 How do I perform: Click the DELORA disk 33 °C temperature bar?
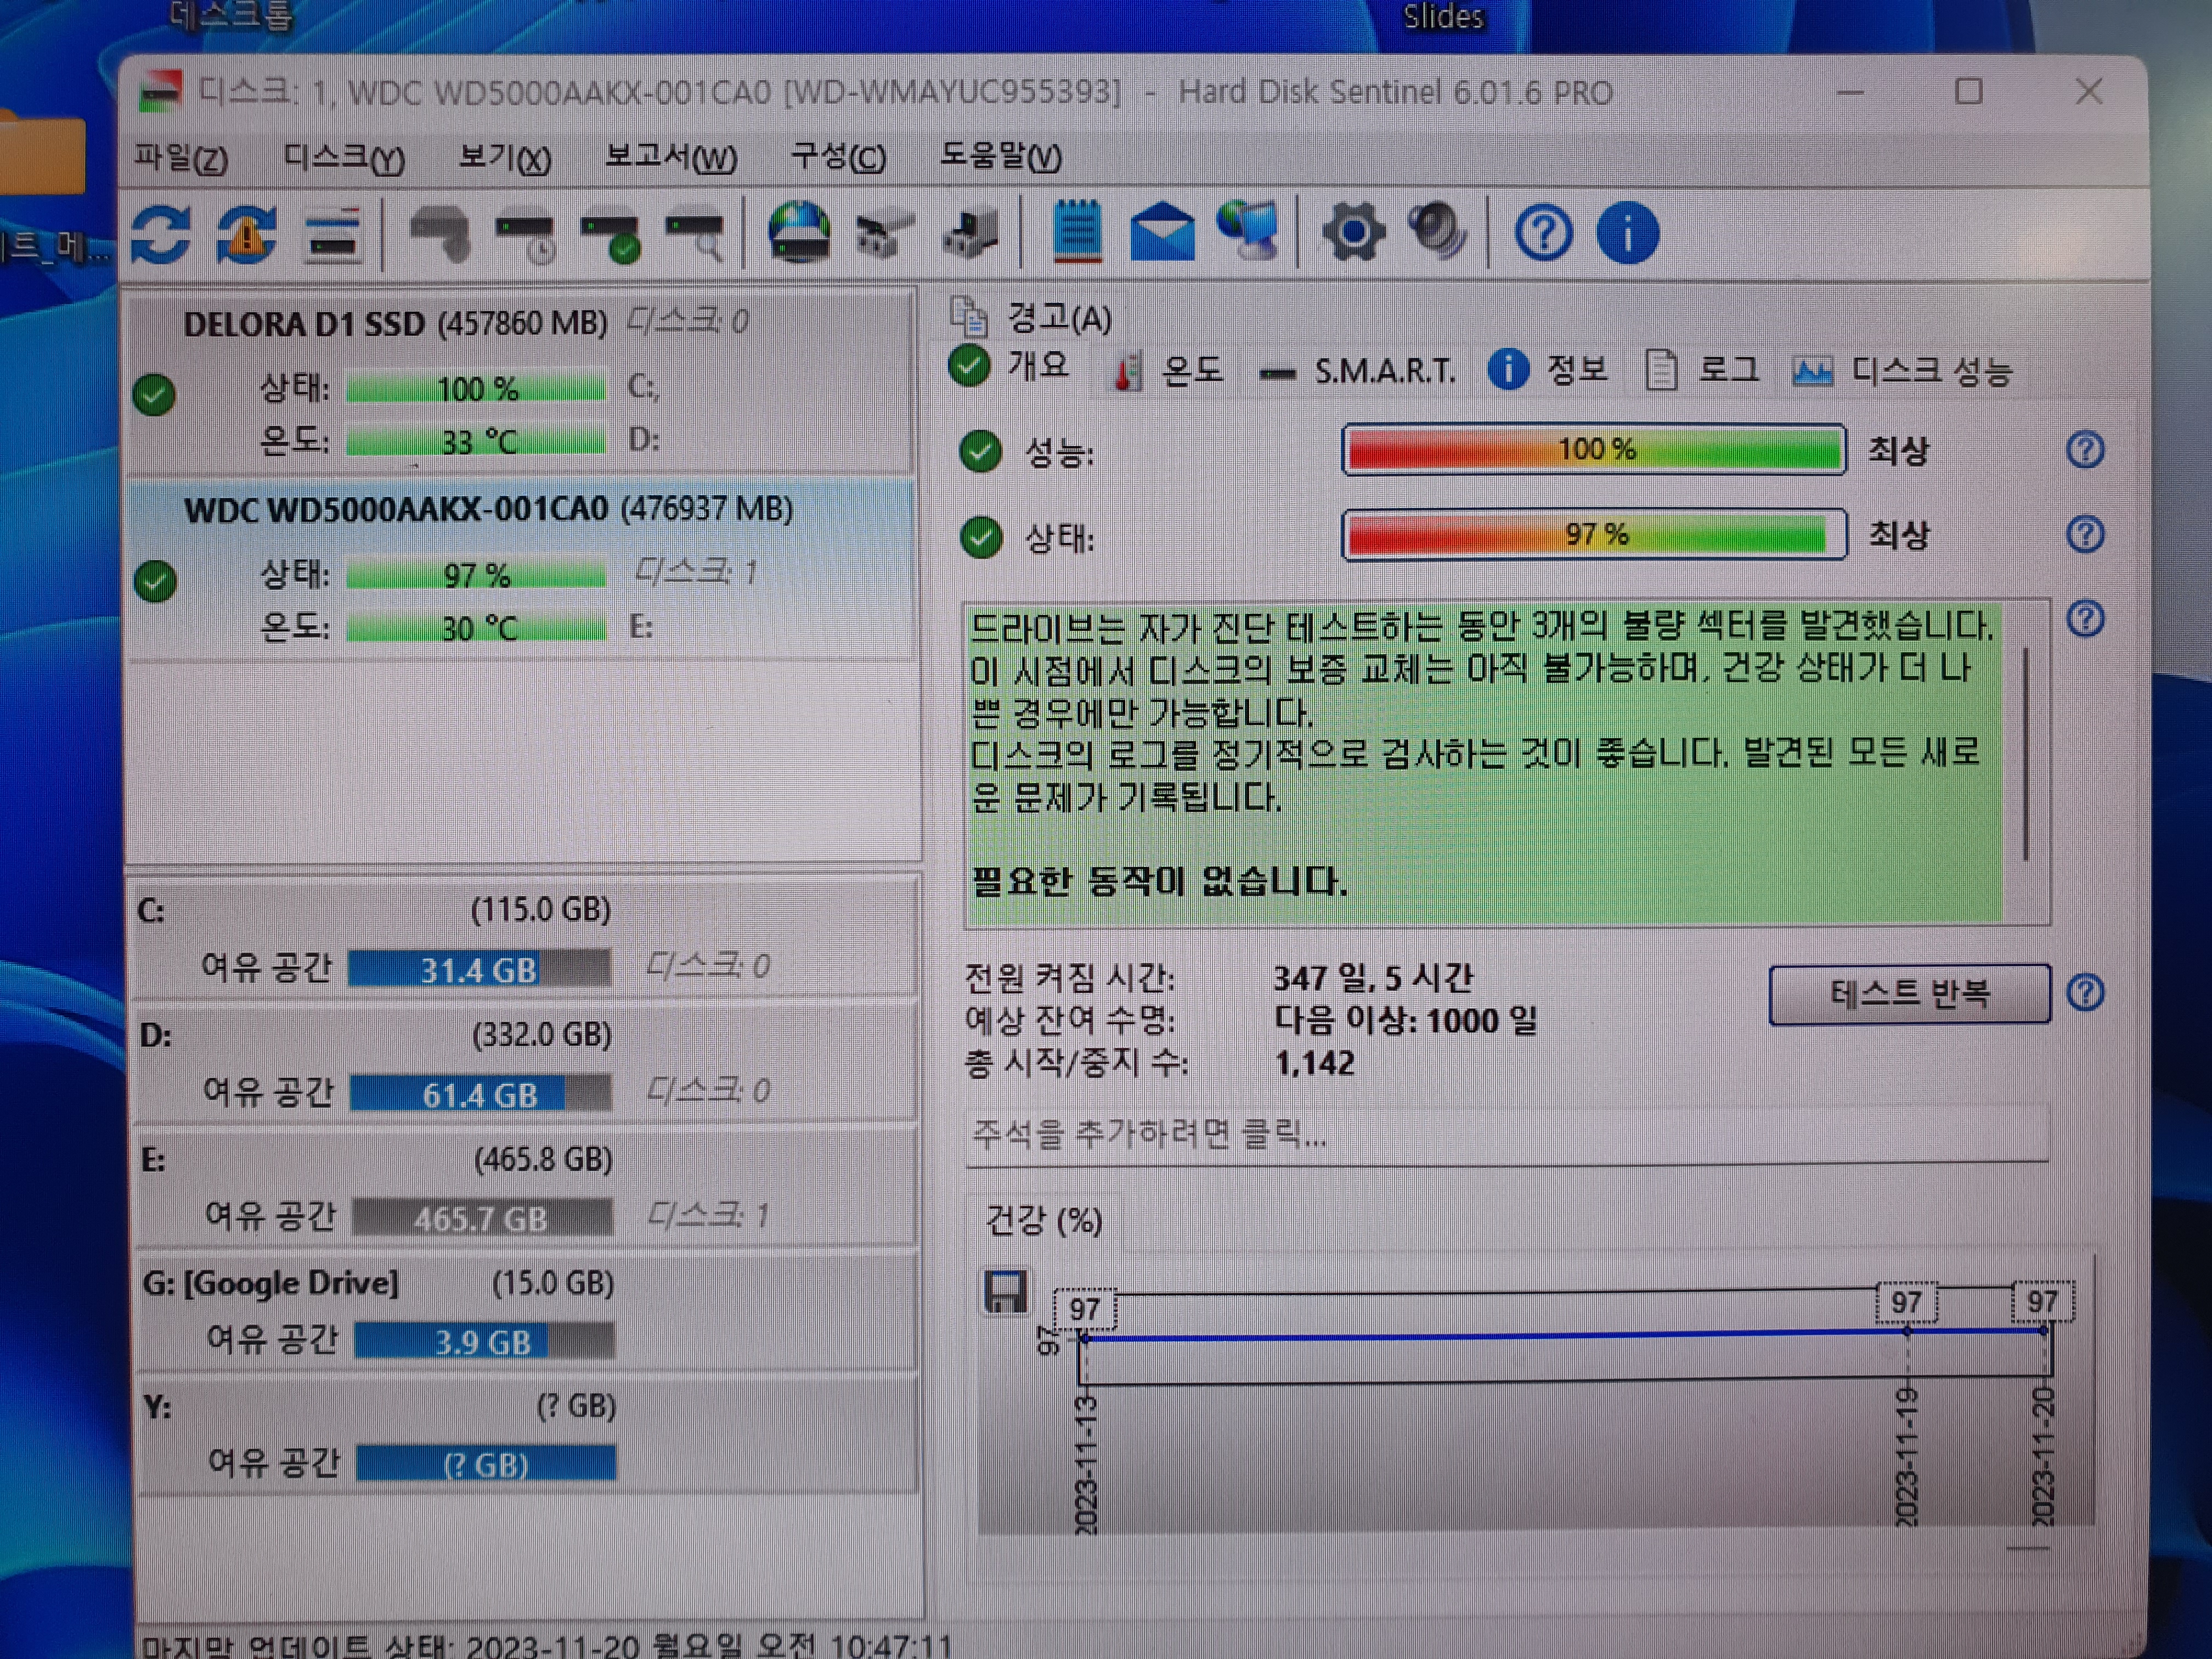[x=476, y=441]
